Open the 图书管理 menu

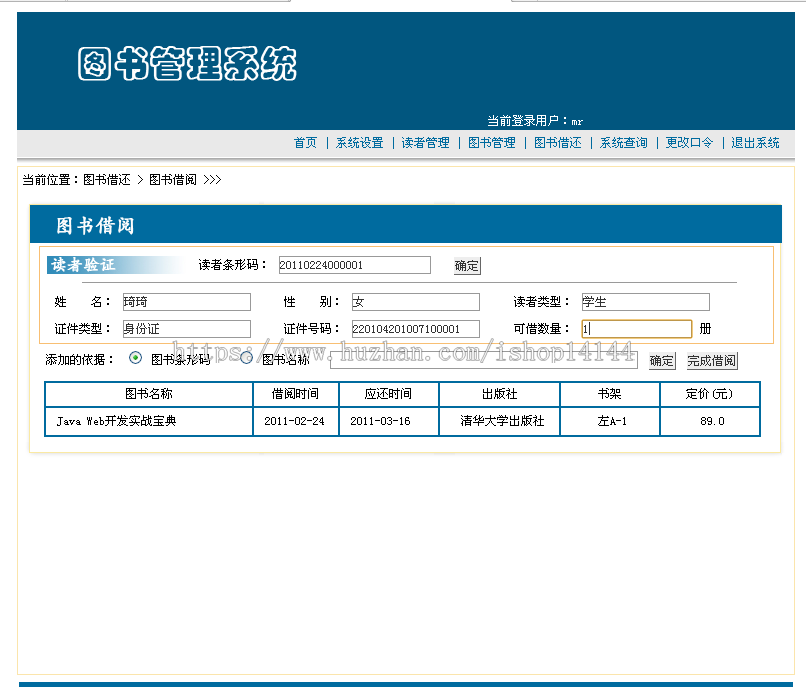click(492, 143)
